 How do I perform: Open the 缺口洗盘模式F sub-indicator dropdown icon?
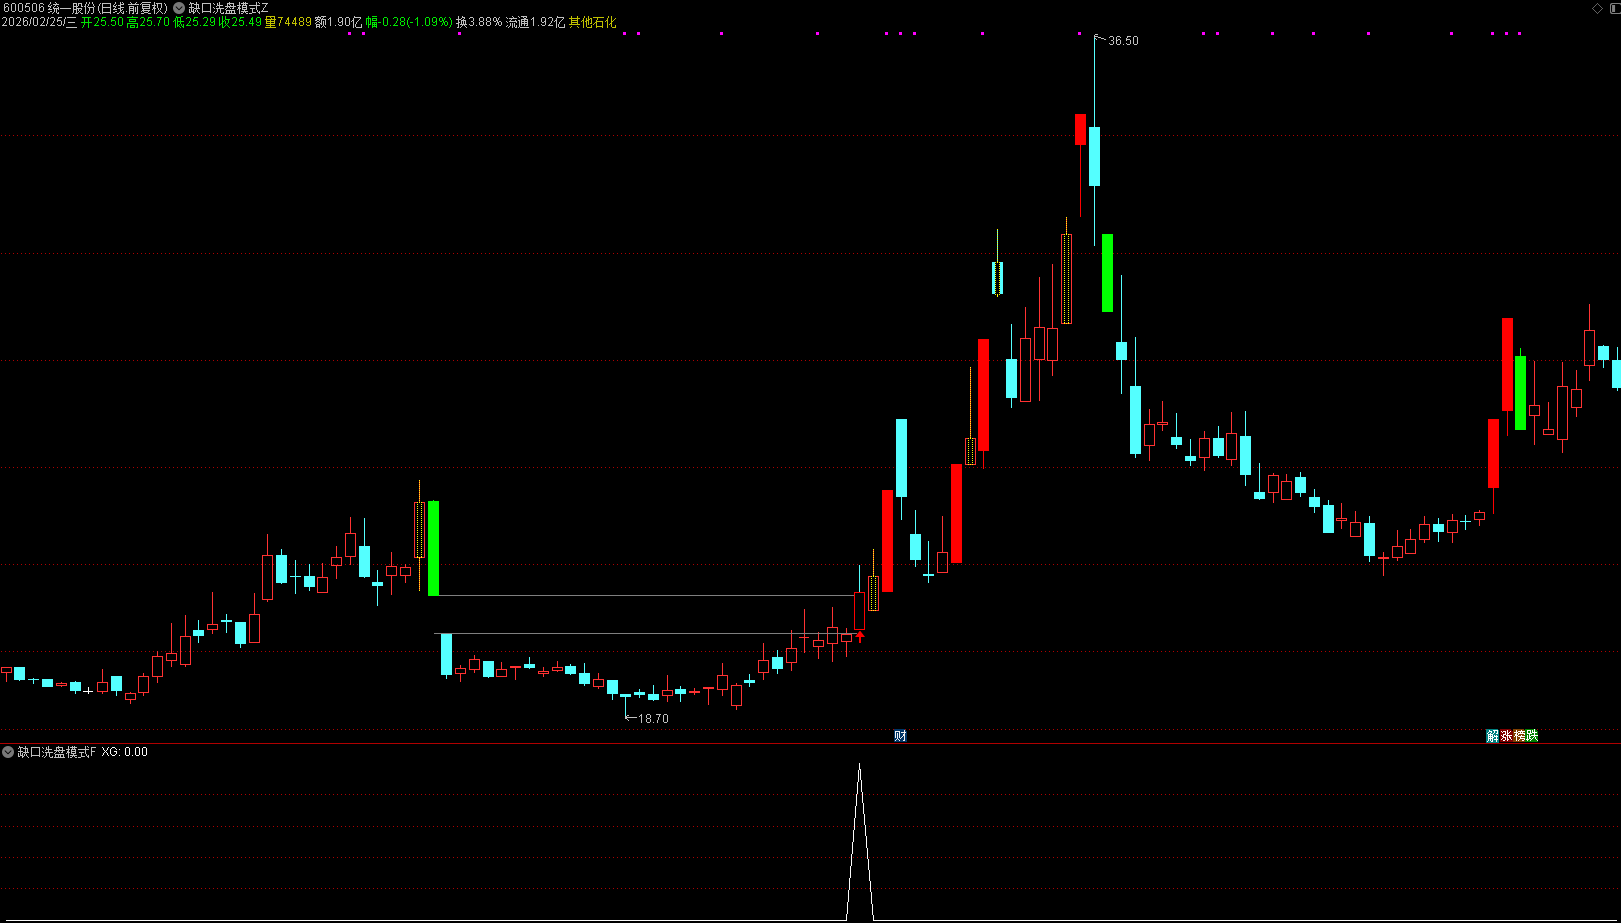tap(8, 752)
